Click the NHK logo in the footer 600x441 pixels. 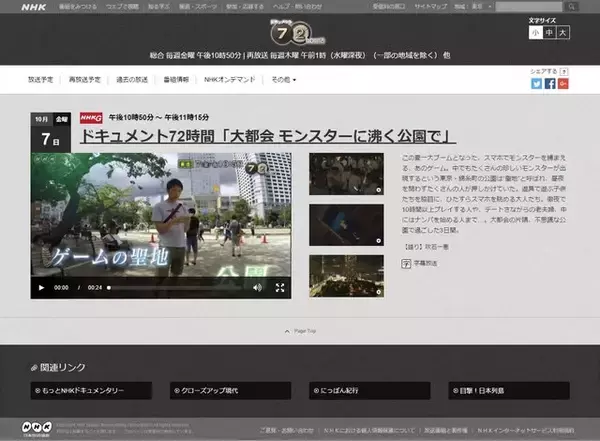(38, 425)
